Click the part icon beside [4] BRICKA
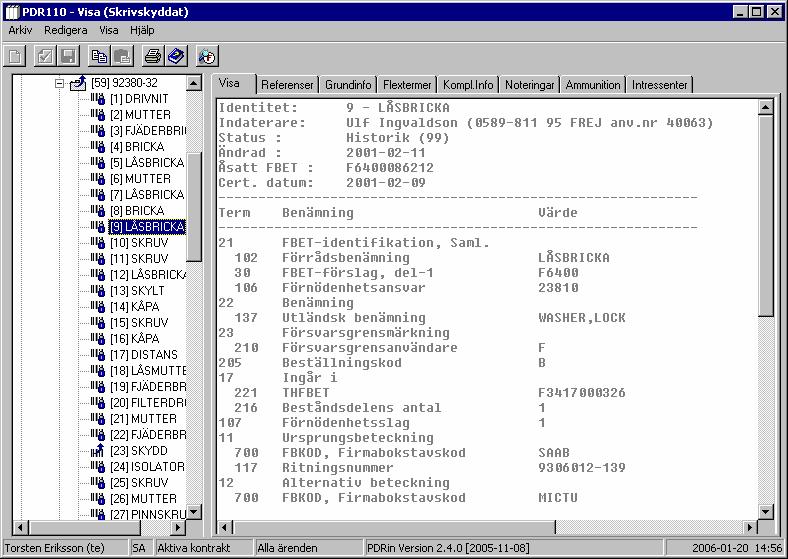This screenshot has width=788, height=559. pos(97,147)
